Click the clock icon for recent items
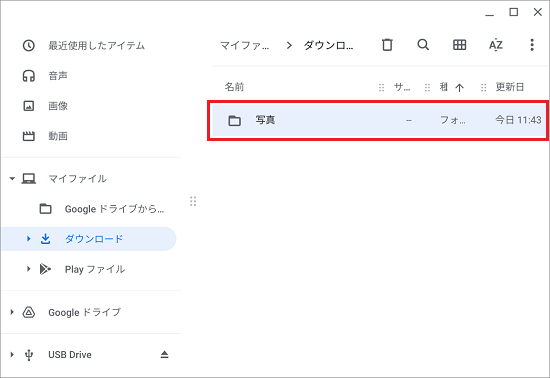Screen dimensions: 550x378 coord(29,46)
